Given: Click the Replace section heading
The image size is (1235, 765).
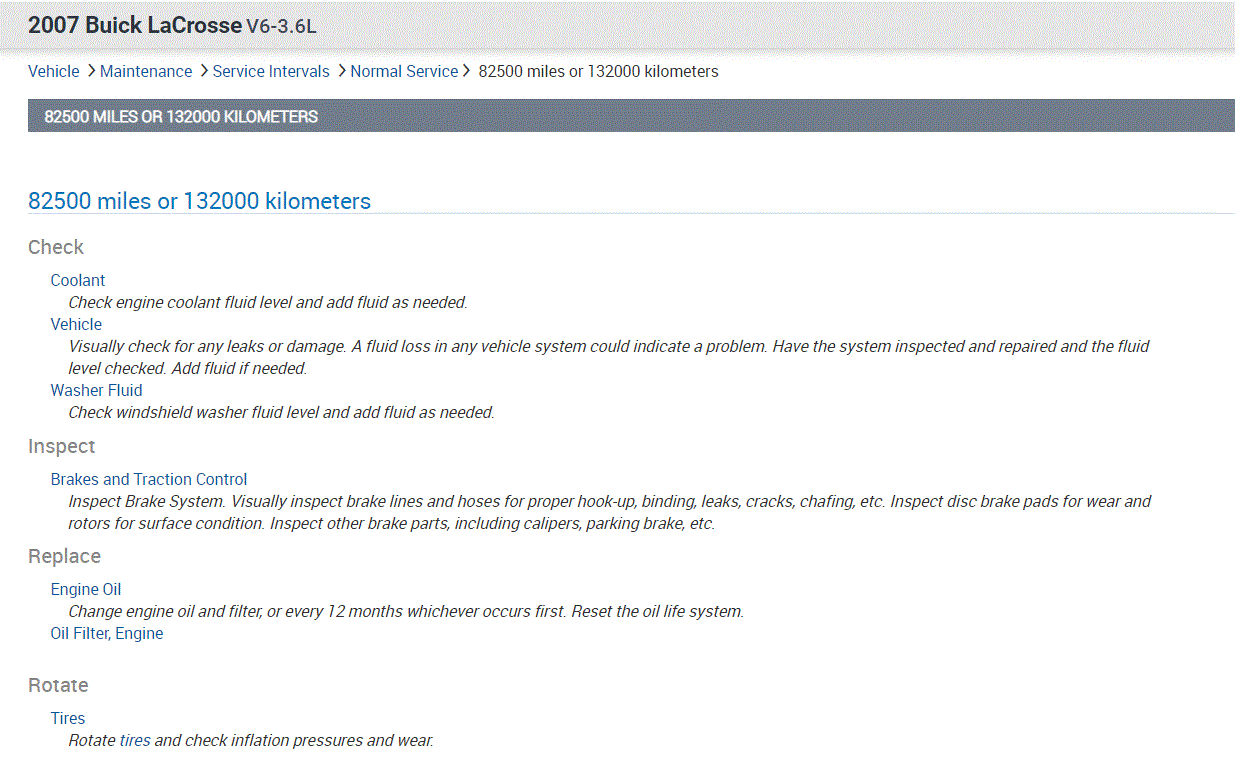Looking at the screenshot, I should tap(64, 556).
